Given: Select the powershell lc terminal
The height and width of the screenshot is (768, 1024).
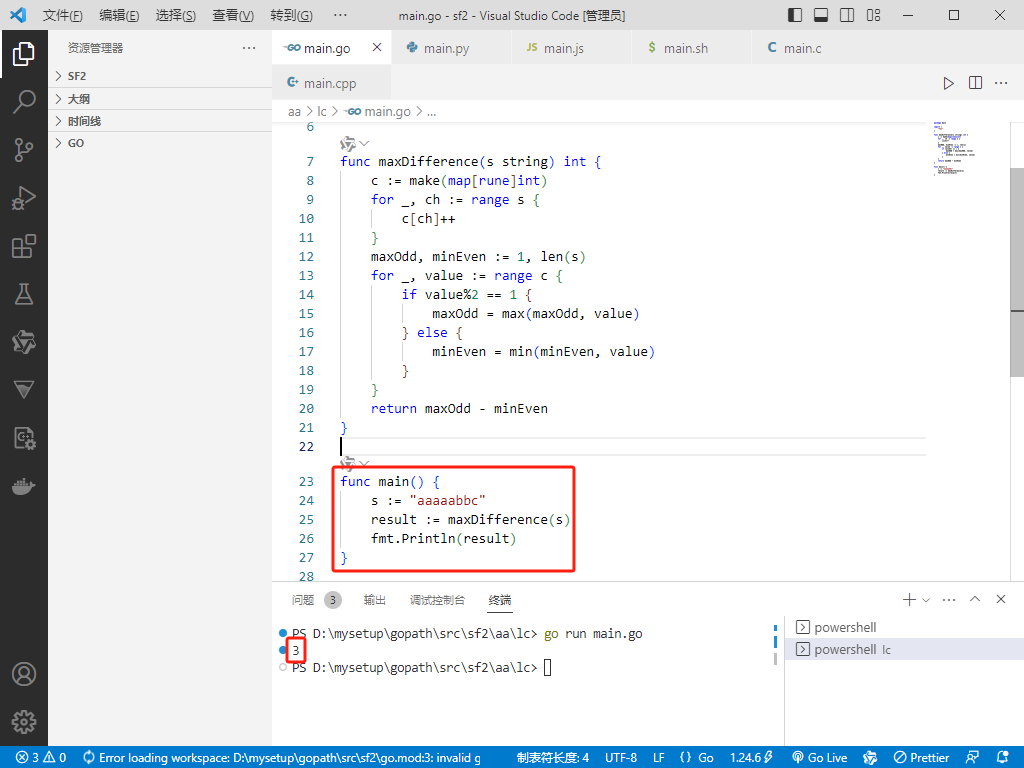Looking at the screenshot, I should coord(904,649).
